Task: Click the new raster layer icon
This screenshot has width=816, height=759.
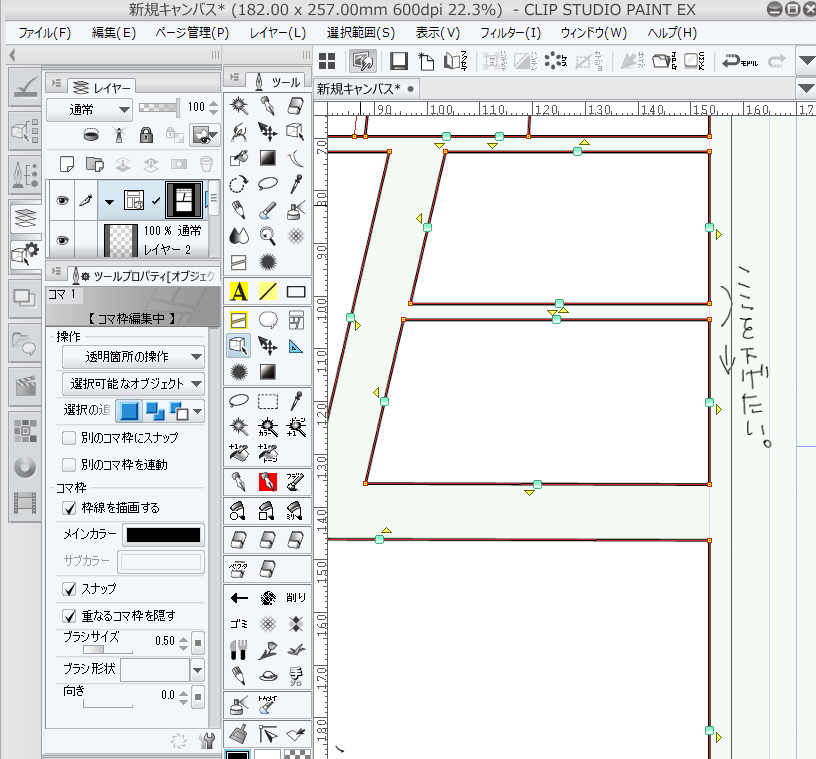Action: 66,163
